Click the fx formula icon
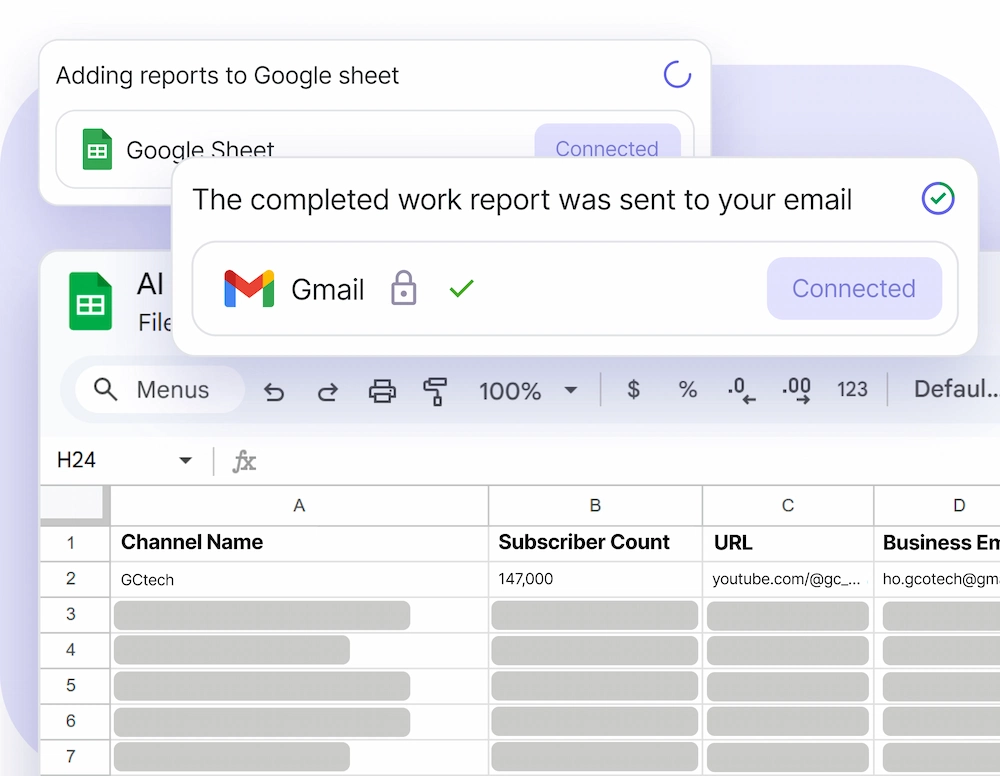 (x=244, y=461)
